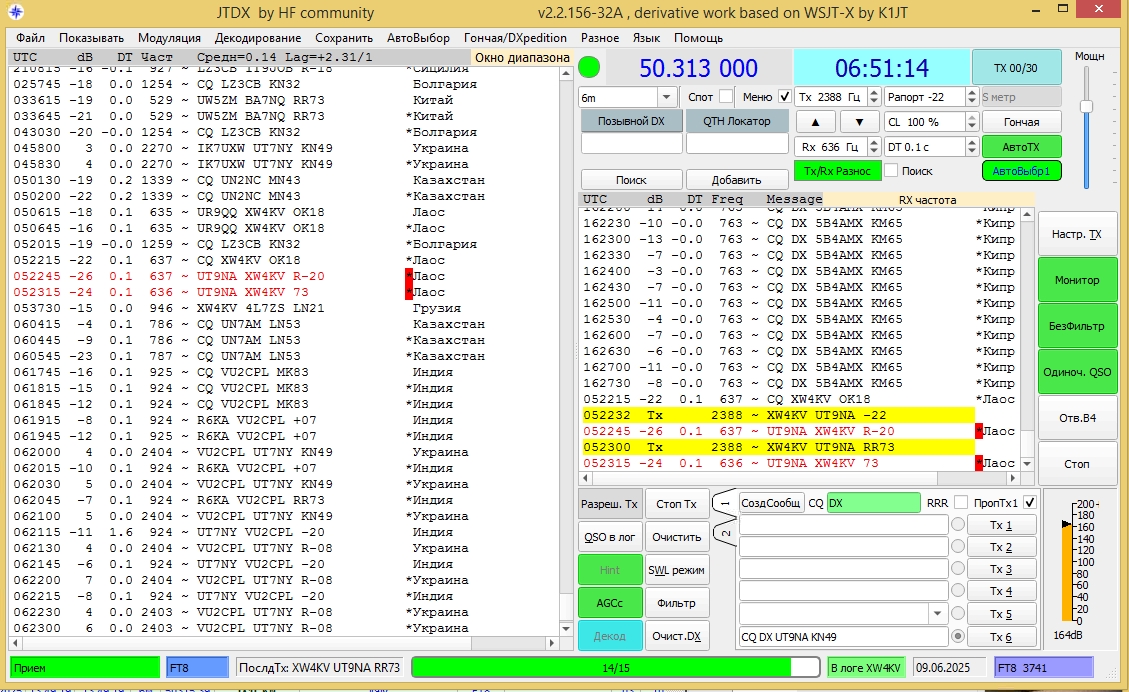Click the CL 100 % spinner
1129x692 pixels.
(930, 122)
